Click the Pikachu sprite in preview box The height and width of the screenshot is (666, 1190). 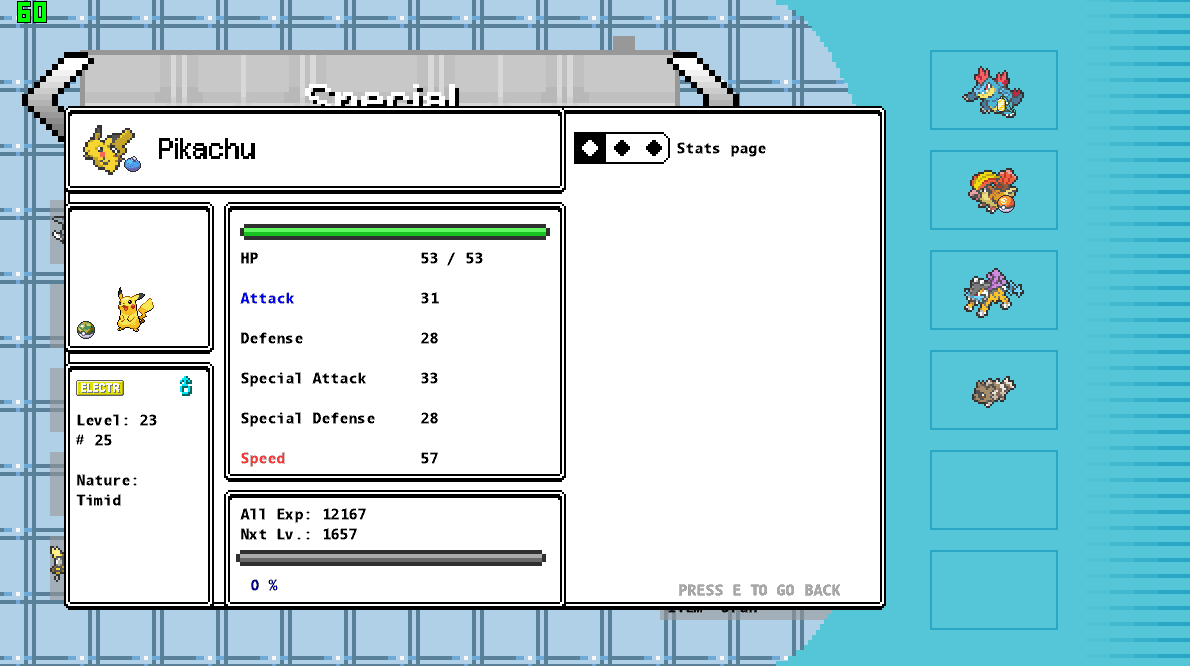134,310
